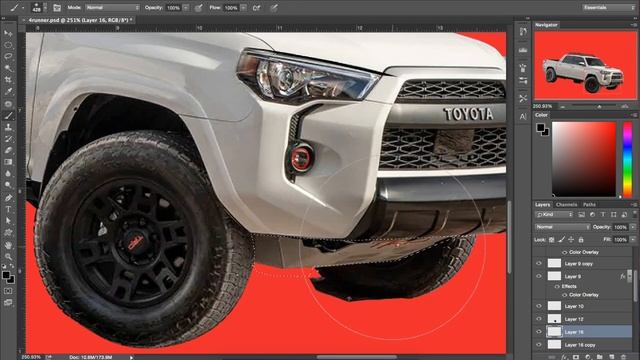The image size is (640, 360).
Task: Open the layer filter Kind dropdown
Action: [x=555, y=215]
